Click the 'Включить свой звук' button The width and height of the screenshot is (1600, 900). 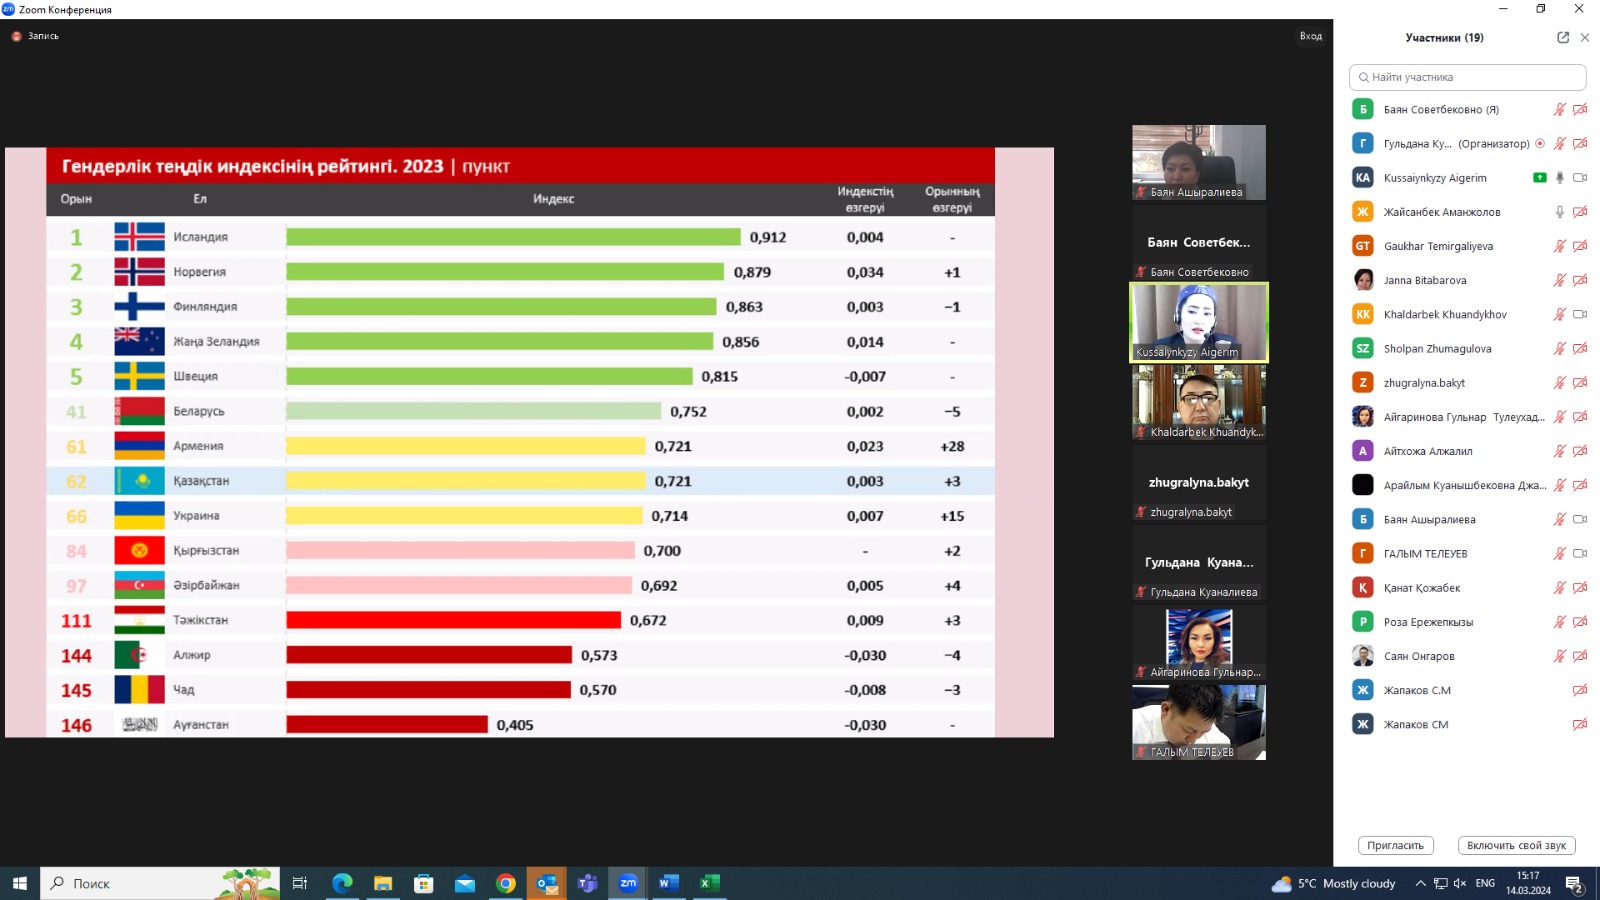(x=1516, y=845)
